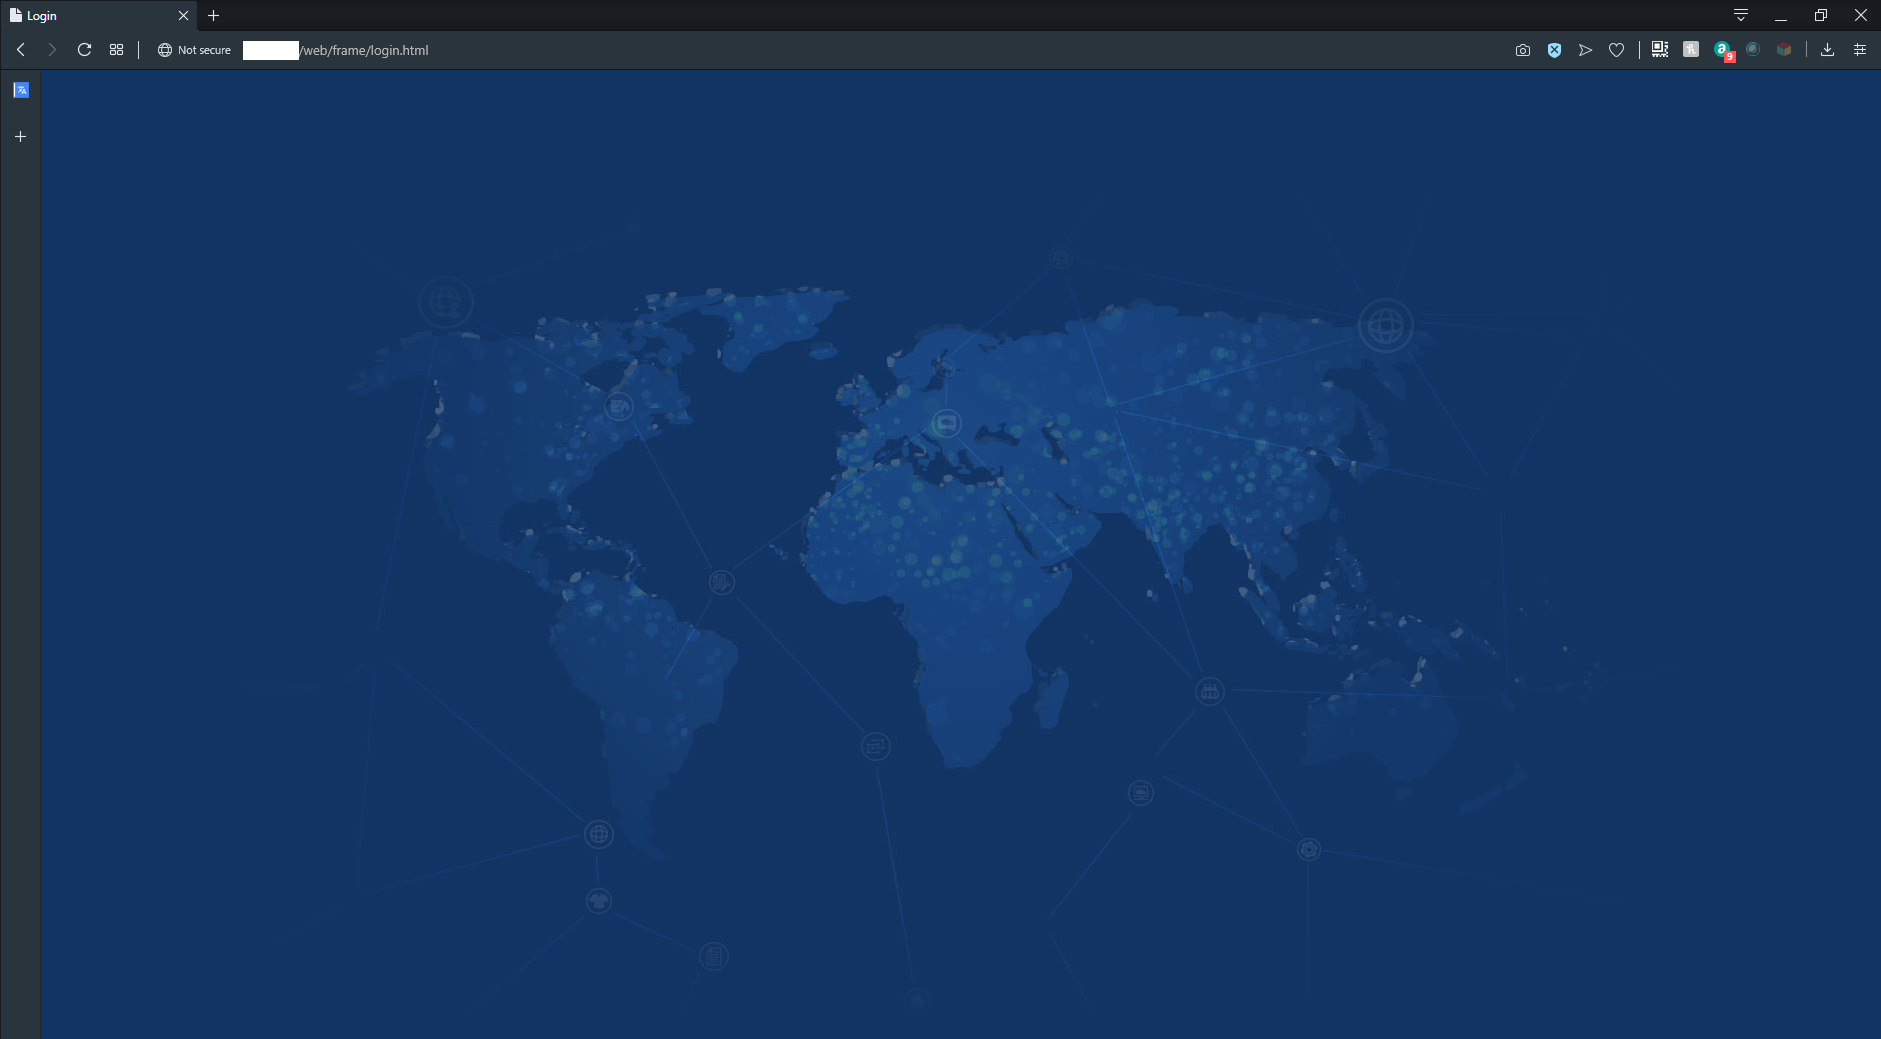Viewport: 1881px width, 1039px height.
Task: Take a snapshot with the camera icon
Action: tap(1522, 50)
